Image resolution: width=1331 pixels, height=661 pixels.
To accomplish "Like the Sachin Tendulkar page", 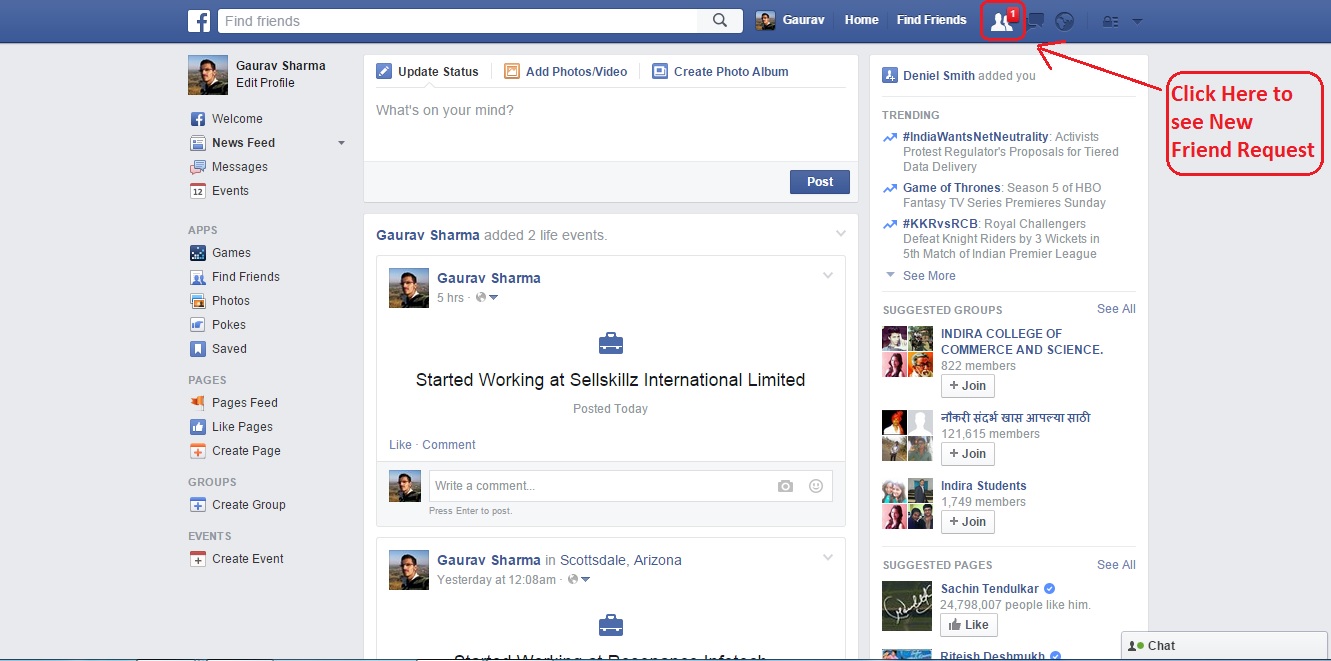I will tap(968, 625).
